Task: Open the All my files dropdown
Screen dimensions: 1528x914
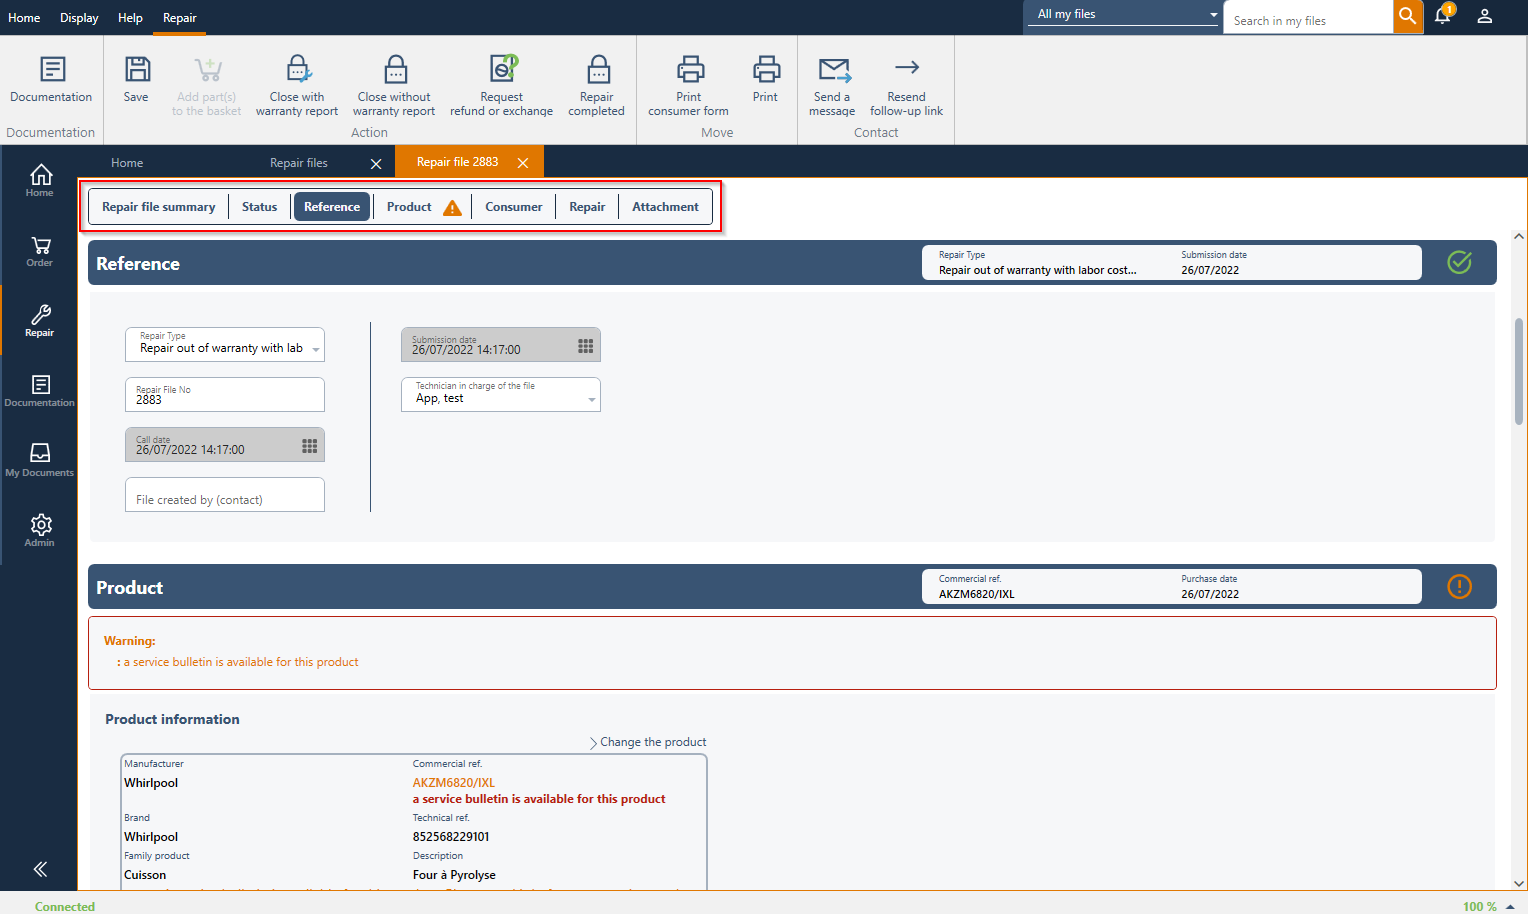Action: [x=1213, y=15]
